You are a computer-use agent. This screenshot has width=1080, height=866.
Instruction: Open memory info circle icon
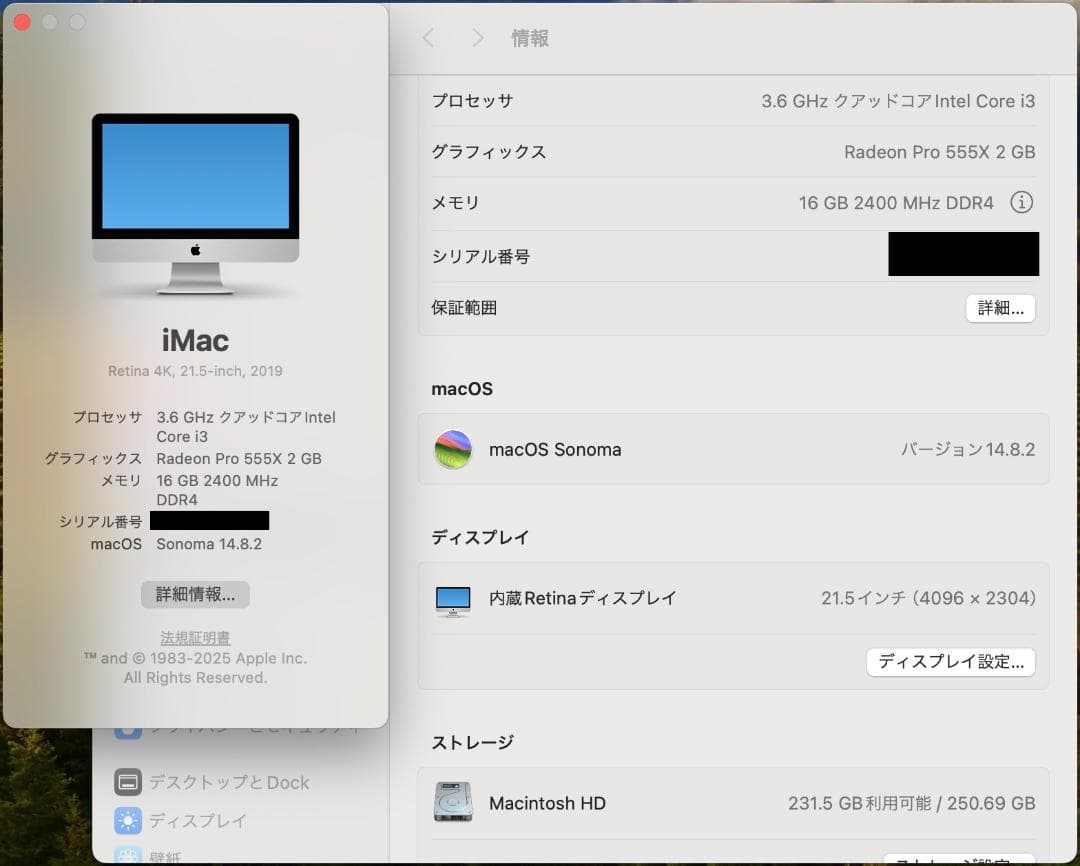coord(1021,203)
